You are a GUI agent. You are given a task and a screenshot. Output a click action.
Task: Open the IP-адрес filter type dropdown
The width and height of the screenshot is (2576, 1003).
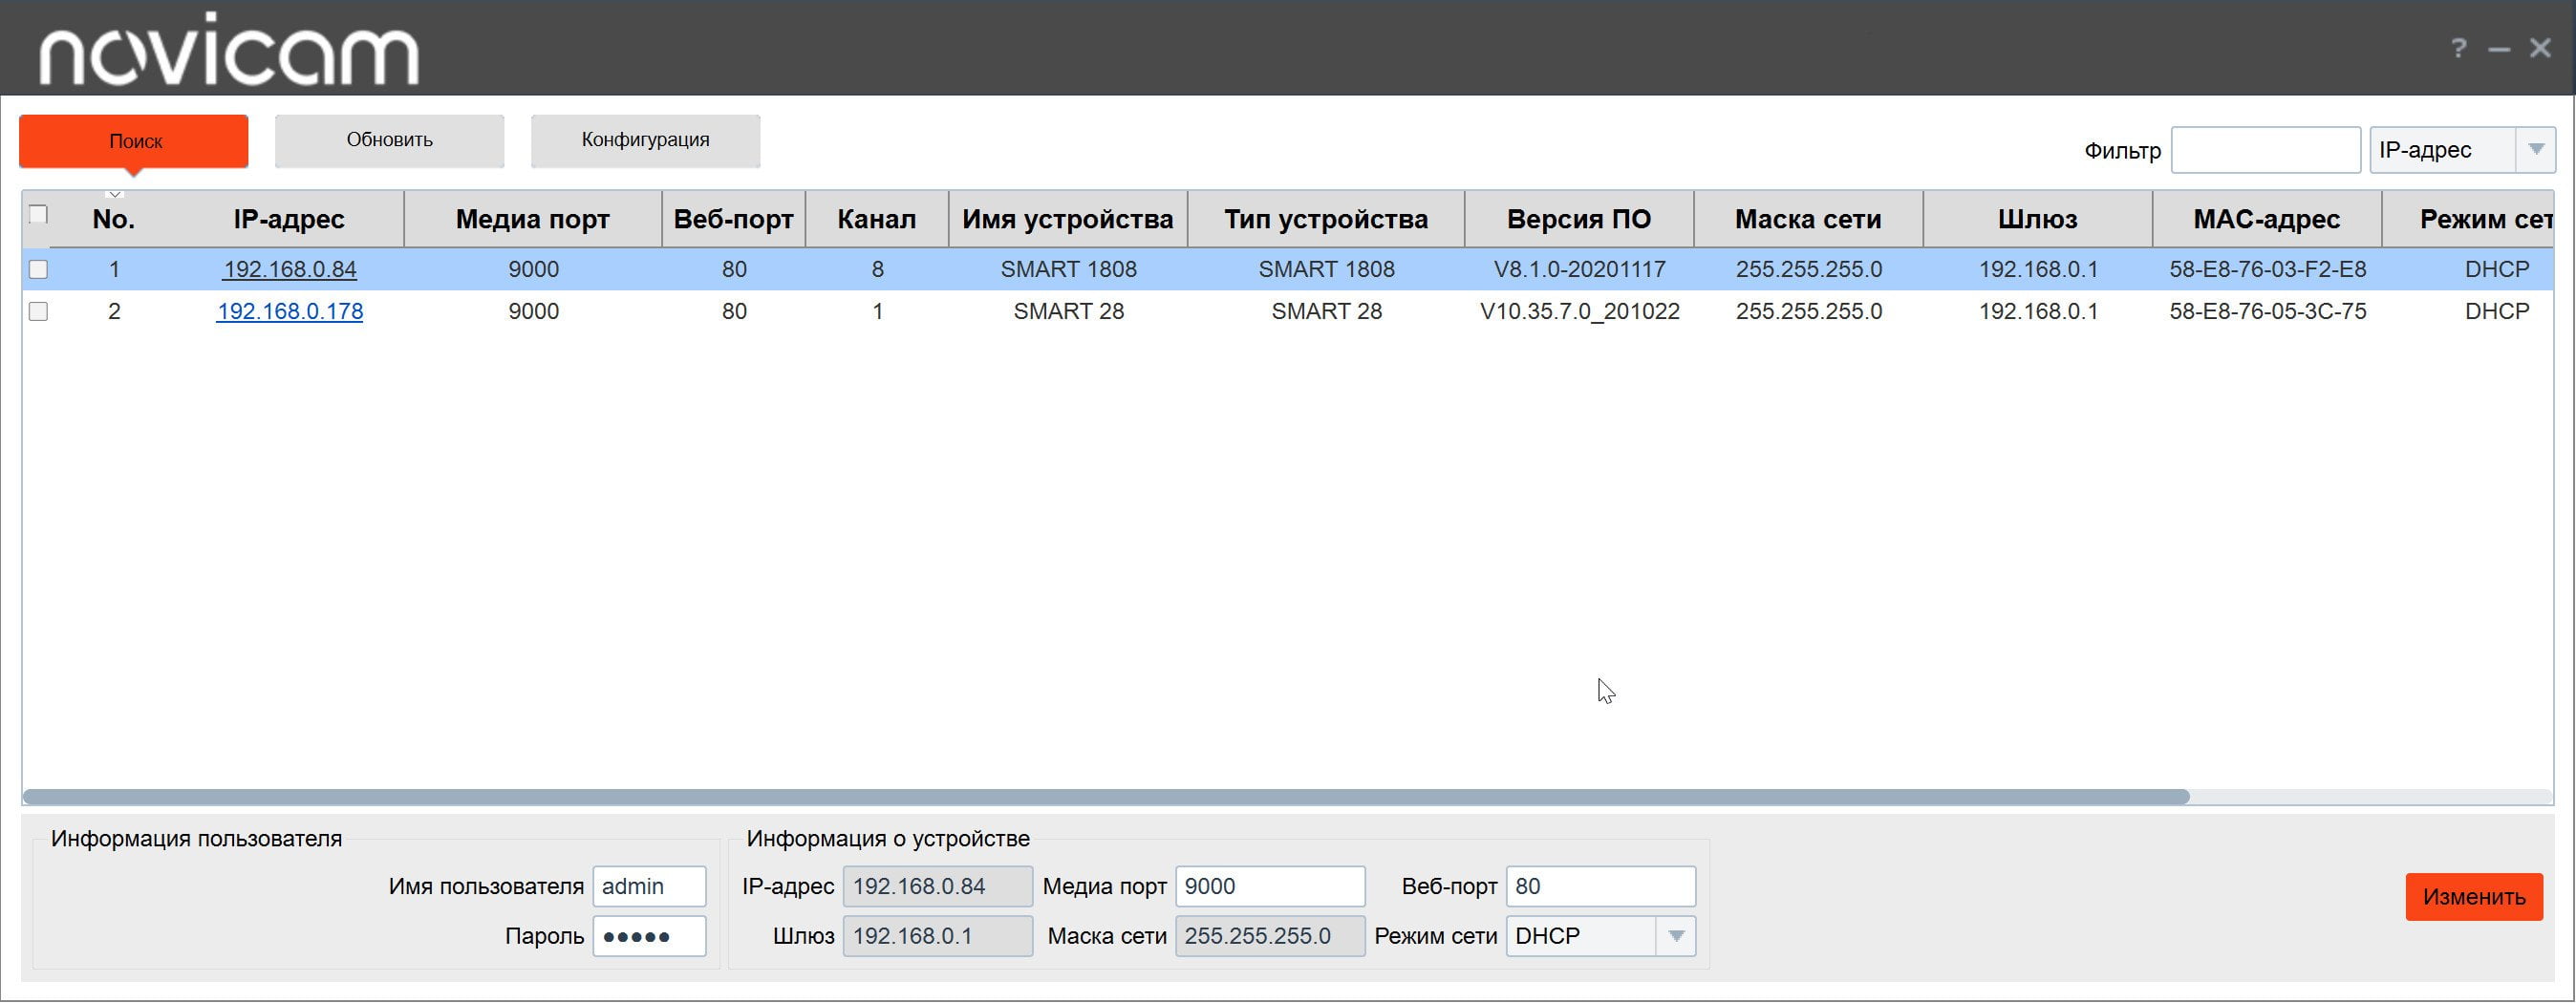click(x=2462, y=150)
